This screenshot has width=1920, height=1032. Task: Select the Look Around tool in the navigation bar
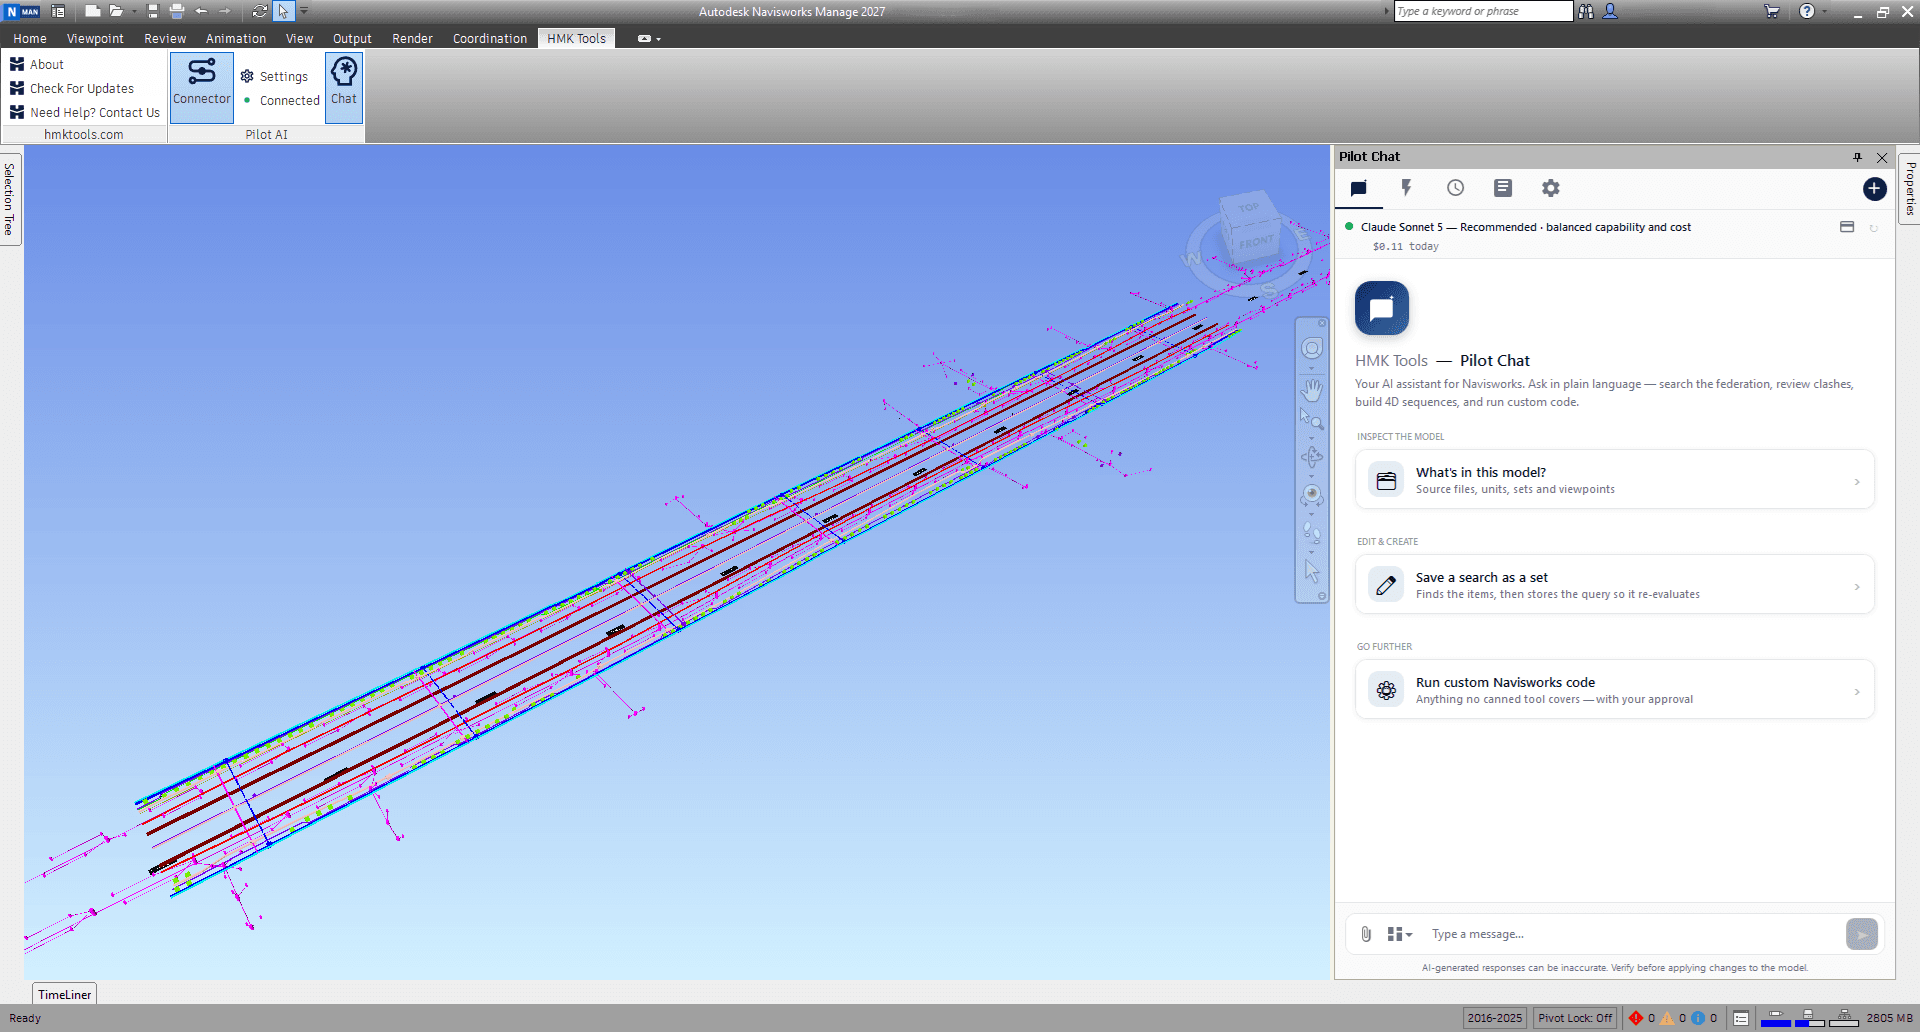(1312, 495)
